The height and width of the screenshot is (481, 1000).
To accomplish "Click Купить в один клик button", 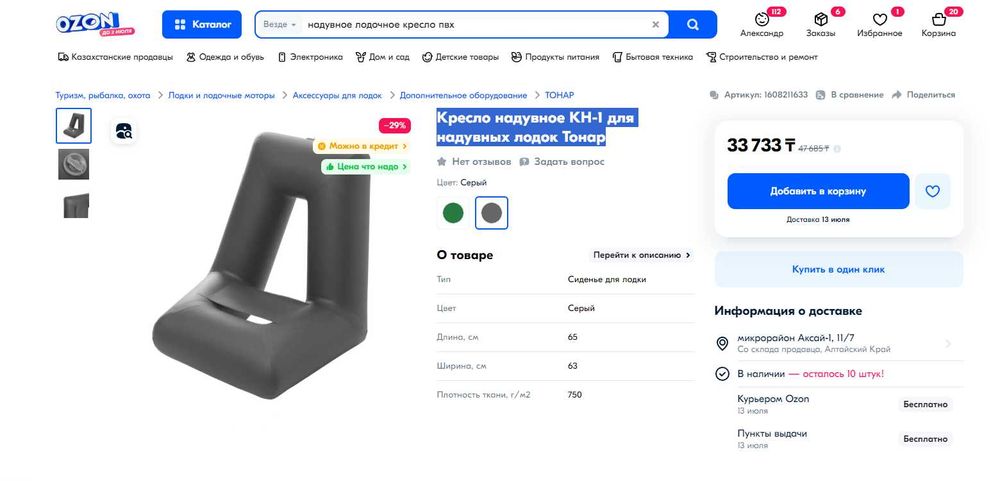I will click(839, 269).
